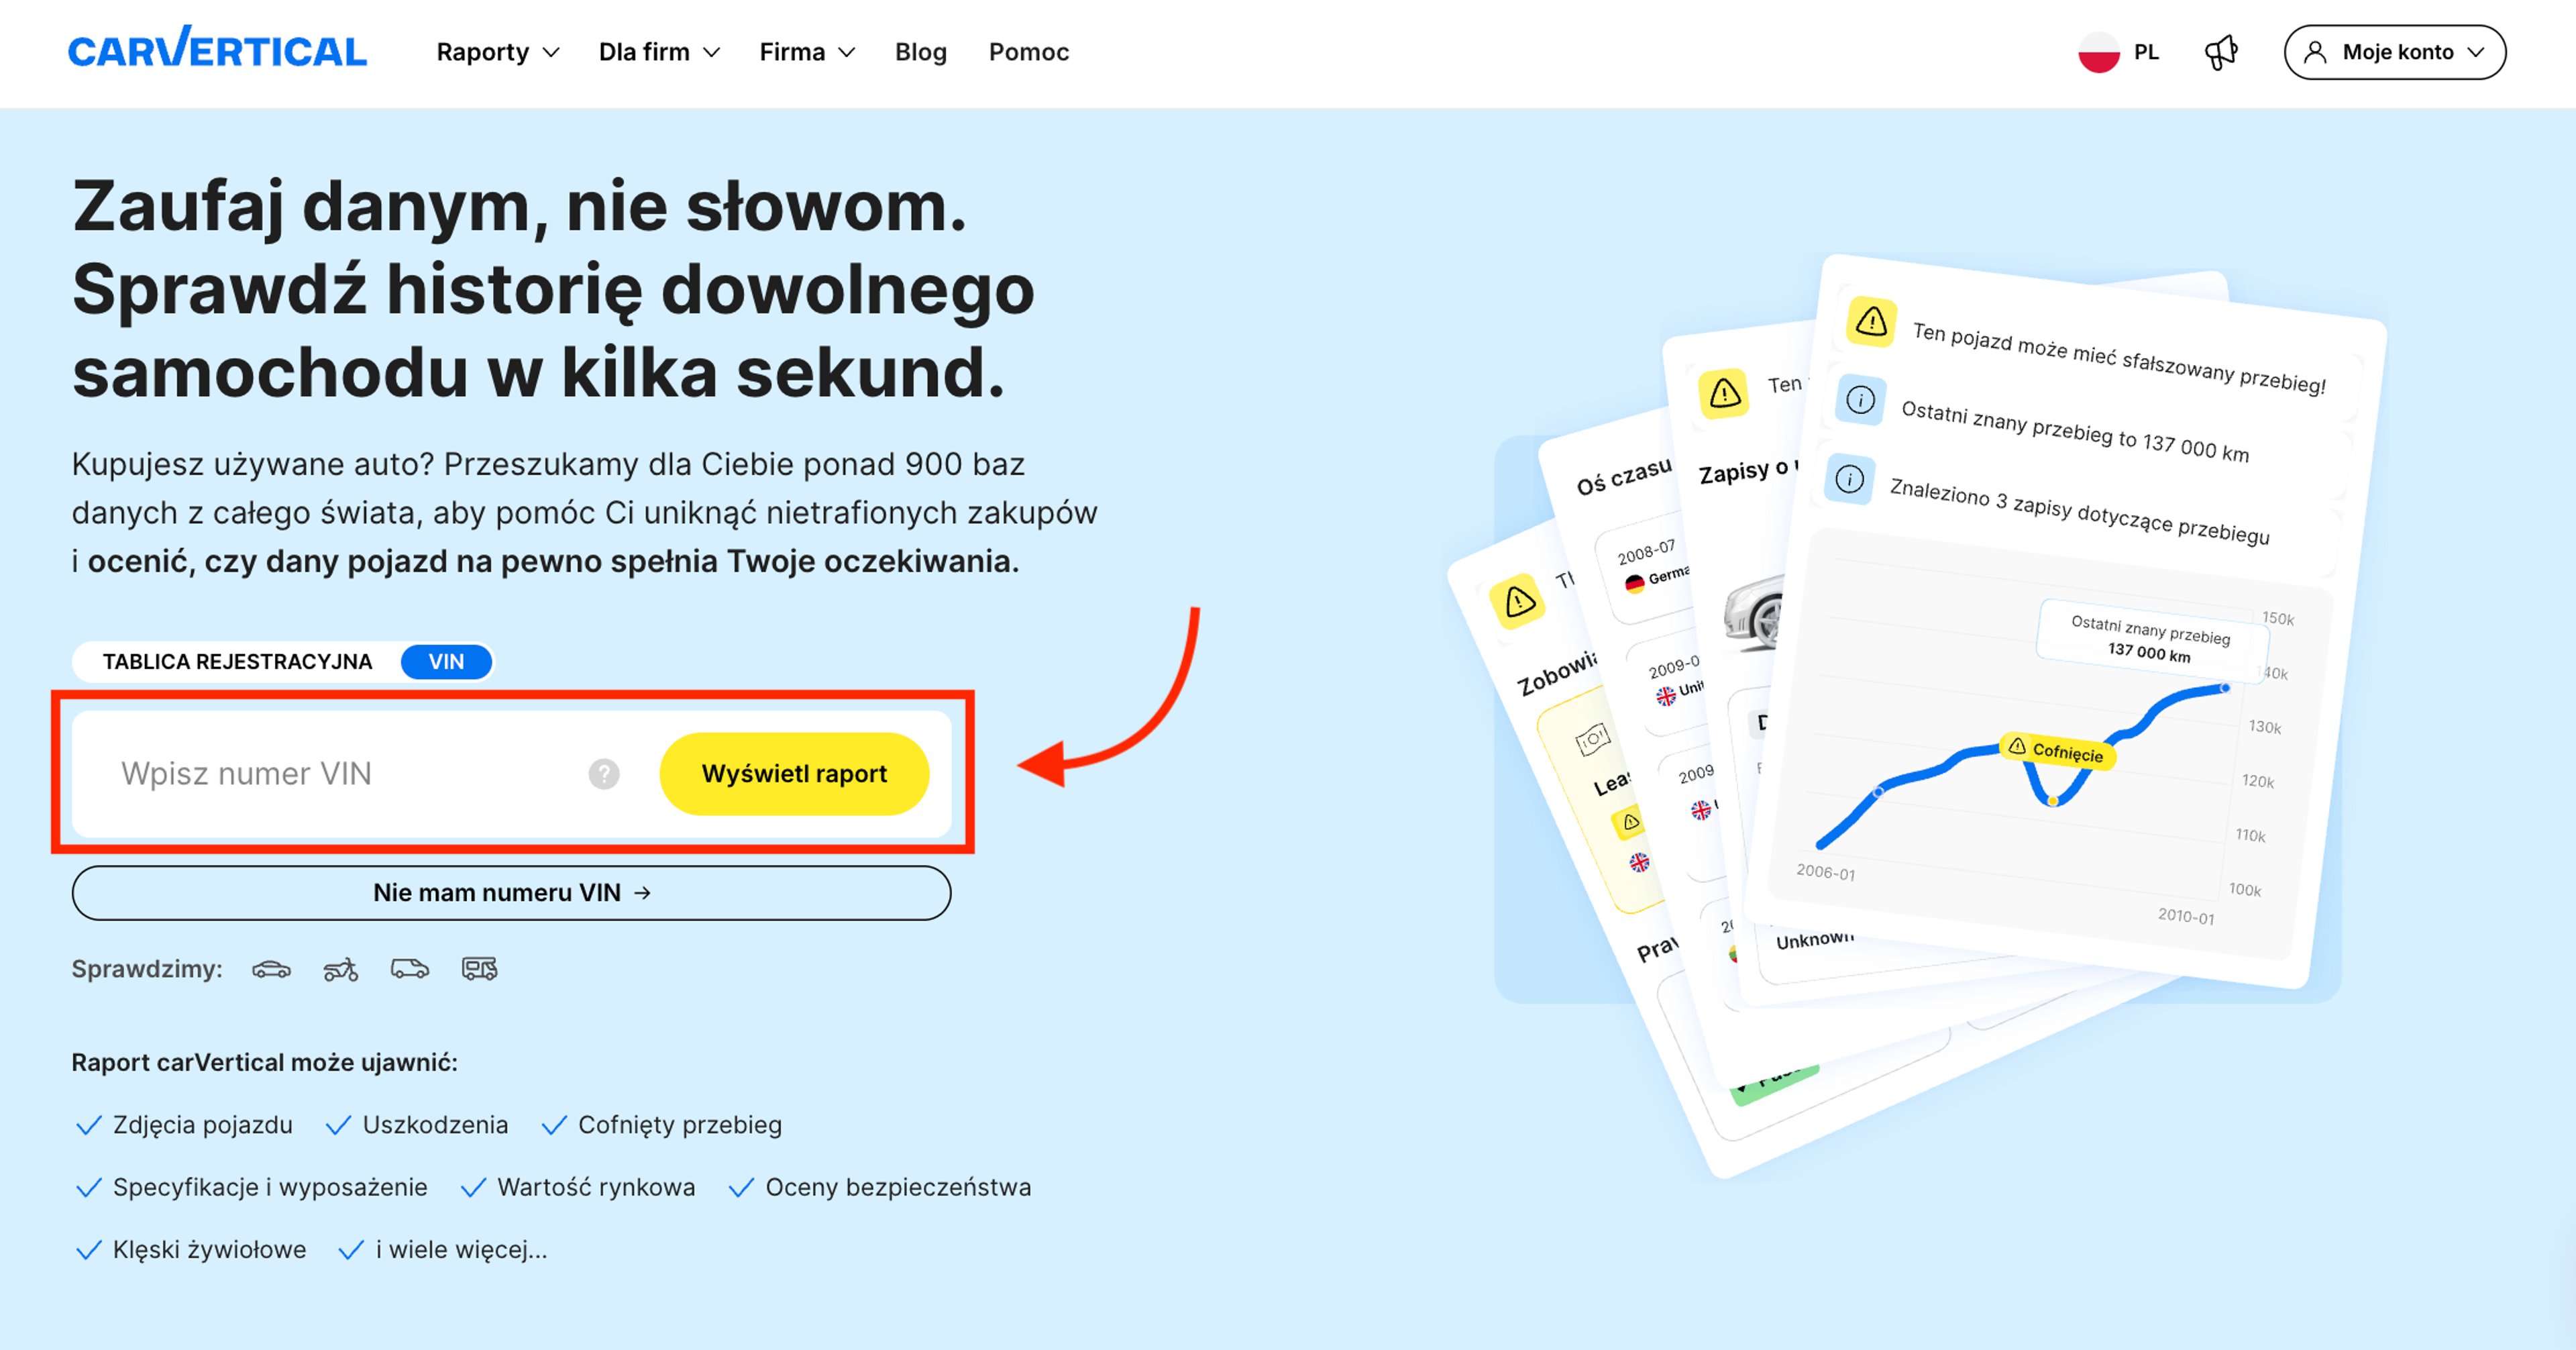Open the Pomoc help page
This screenshot has width=2576, height=1350.
coord(1028,52)
